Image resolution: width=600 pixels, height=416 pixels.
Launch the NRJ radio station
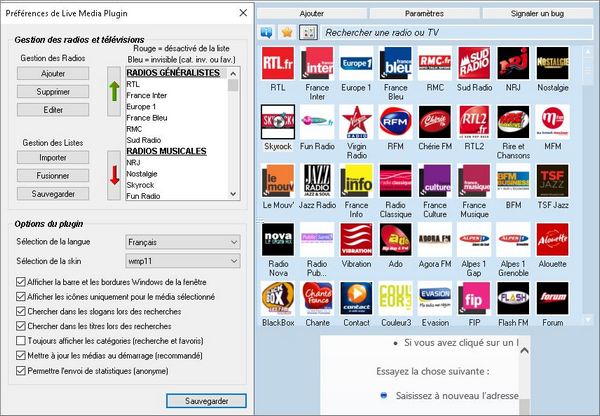pos(513,63)
